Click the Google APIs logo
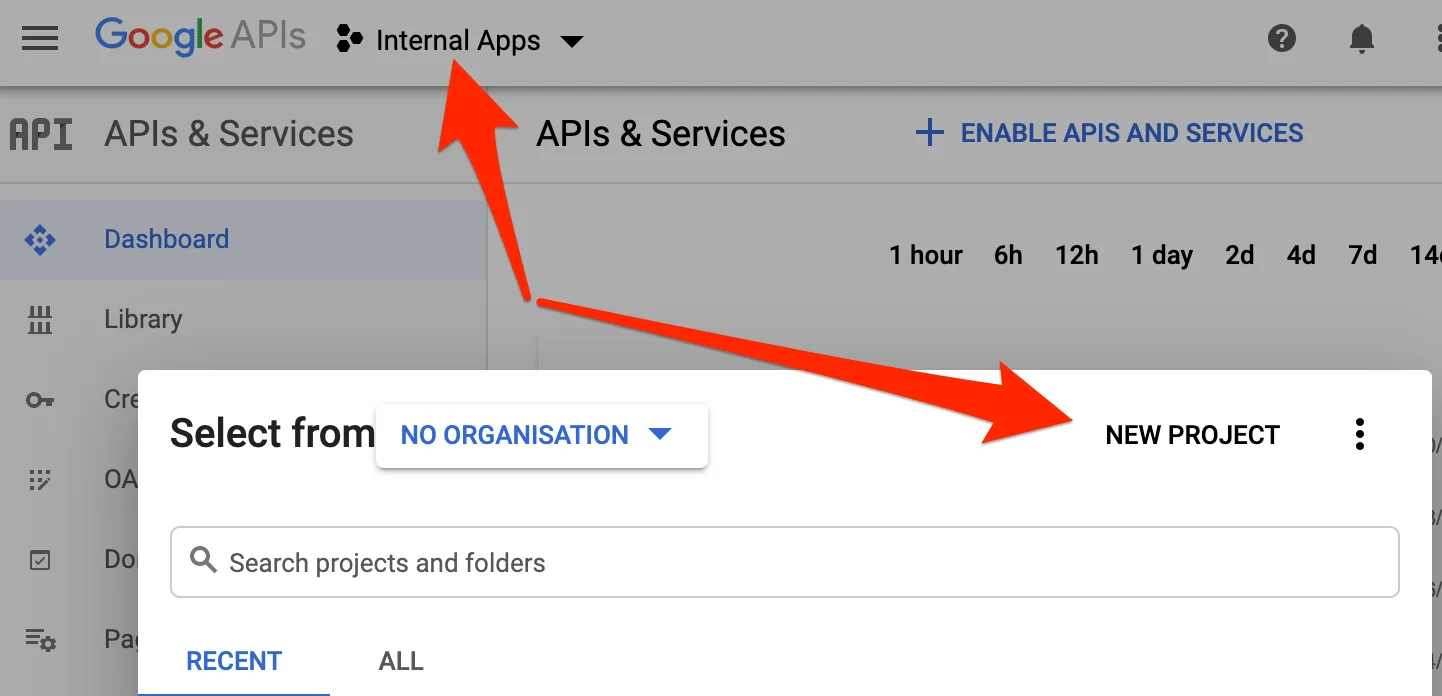The image size is (1442, 696). [x=199, y=37]
